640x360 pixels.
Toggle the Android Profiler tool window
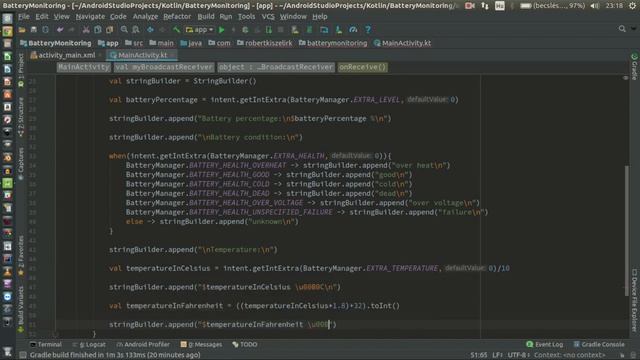coord(143,344)
